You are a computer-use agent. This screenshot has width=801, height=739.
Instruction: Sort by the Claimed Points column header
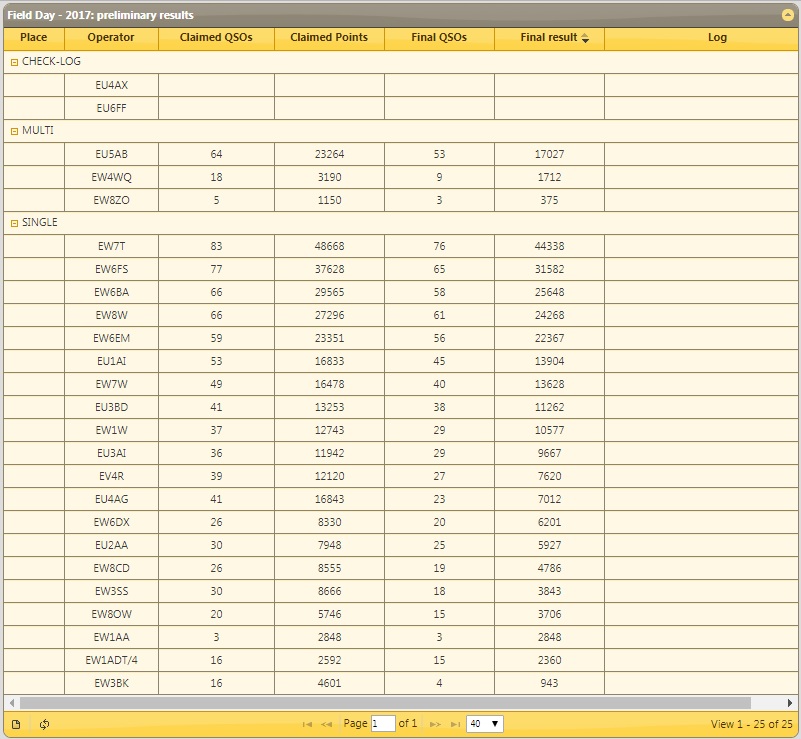[329, 38]
